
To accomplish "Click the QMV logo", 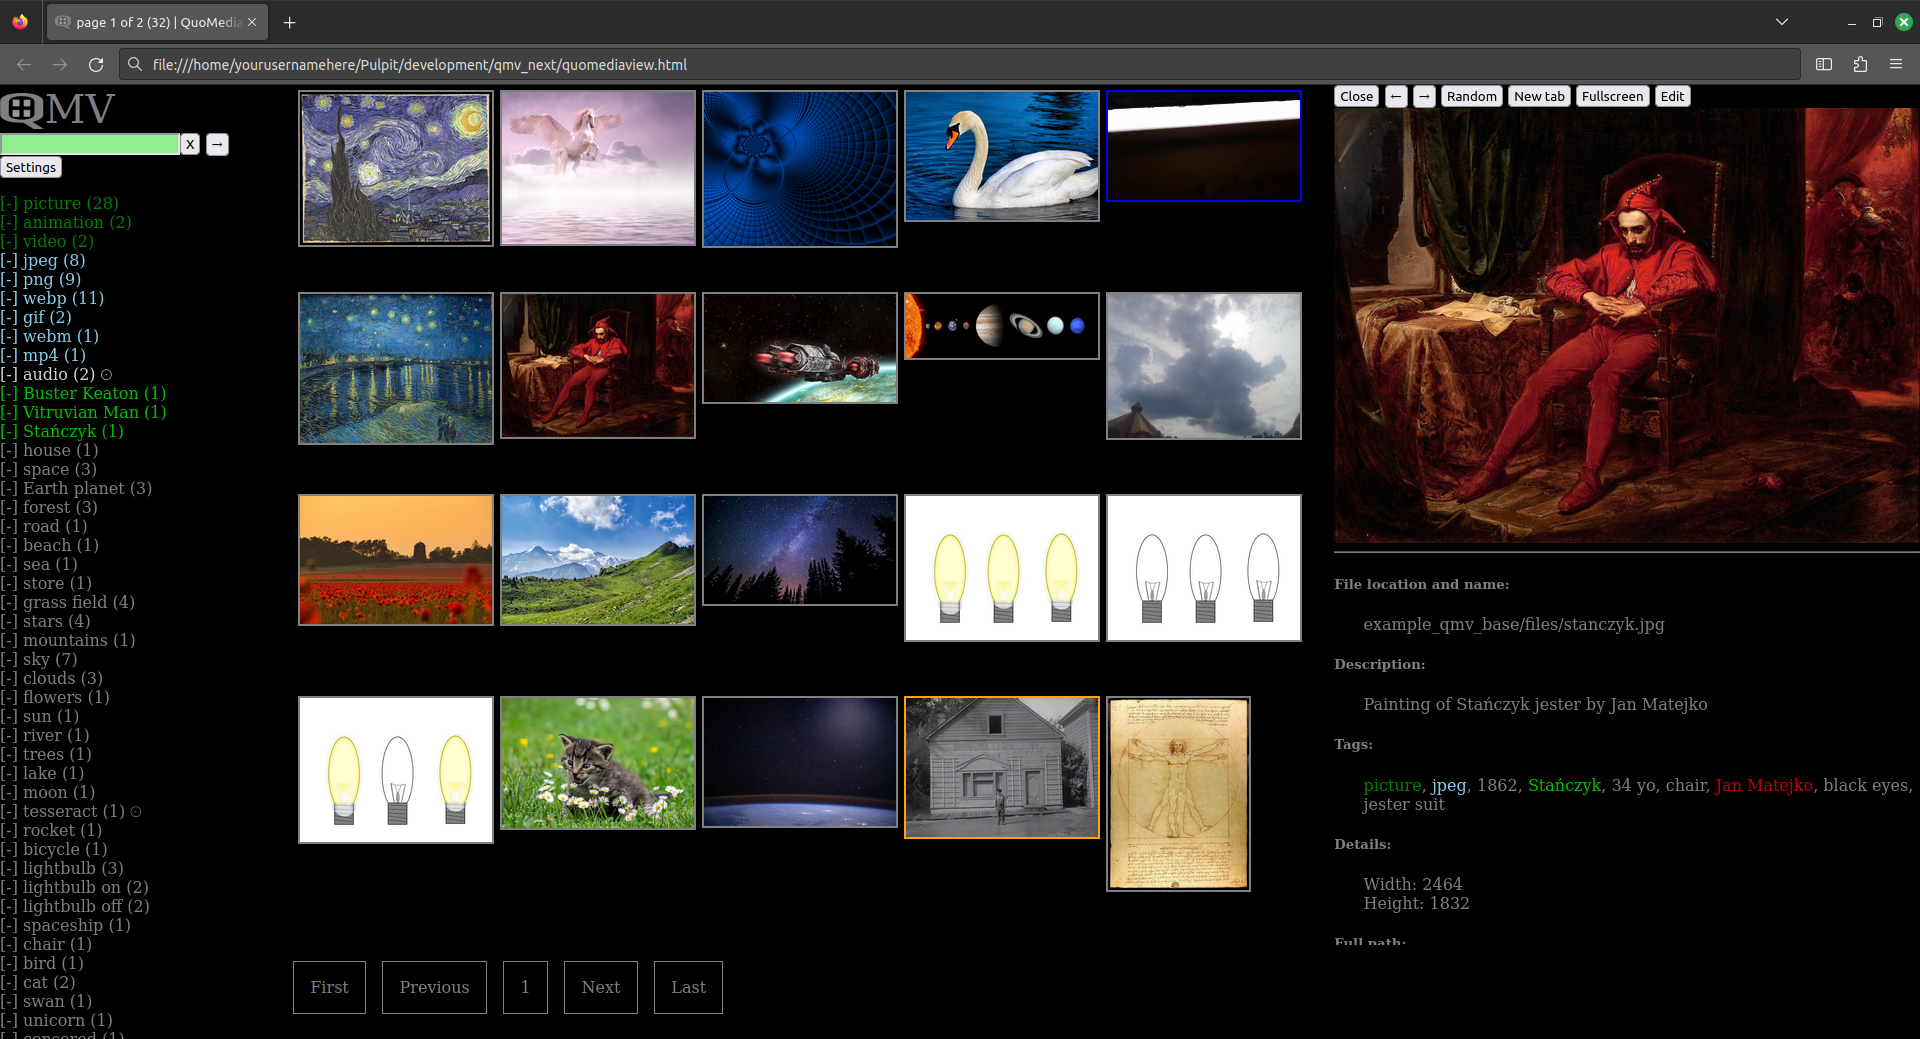I will tap(58, 109).
